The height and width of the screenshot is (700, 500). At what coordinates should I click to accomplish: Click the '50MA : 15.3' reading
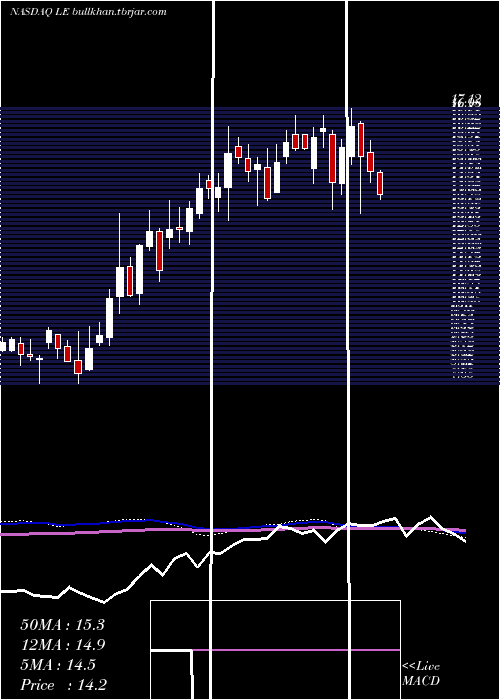[62, 625]
